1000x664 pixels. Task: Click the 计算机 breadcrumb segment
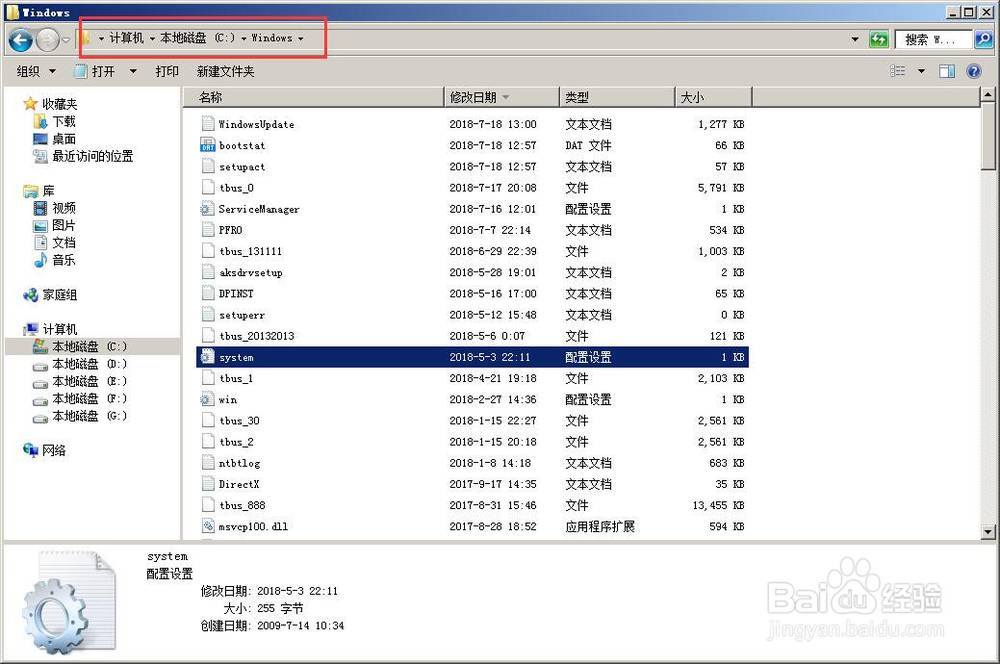(x=126, y=38)
